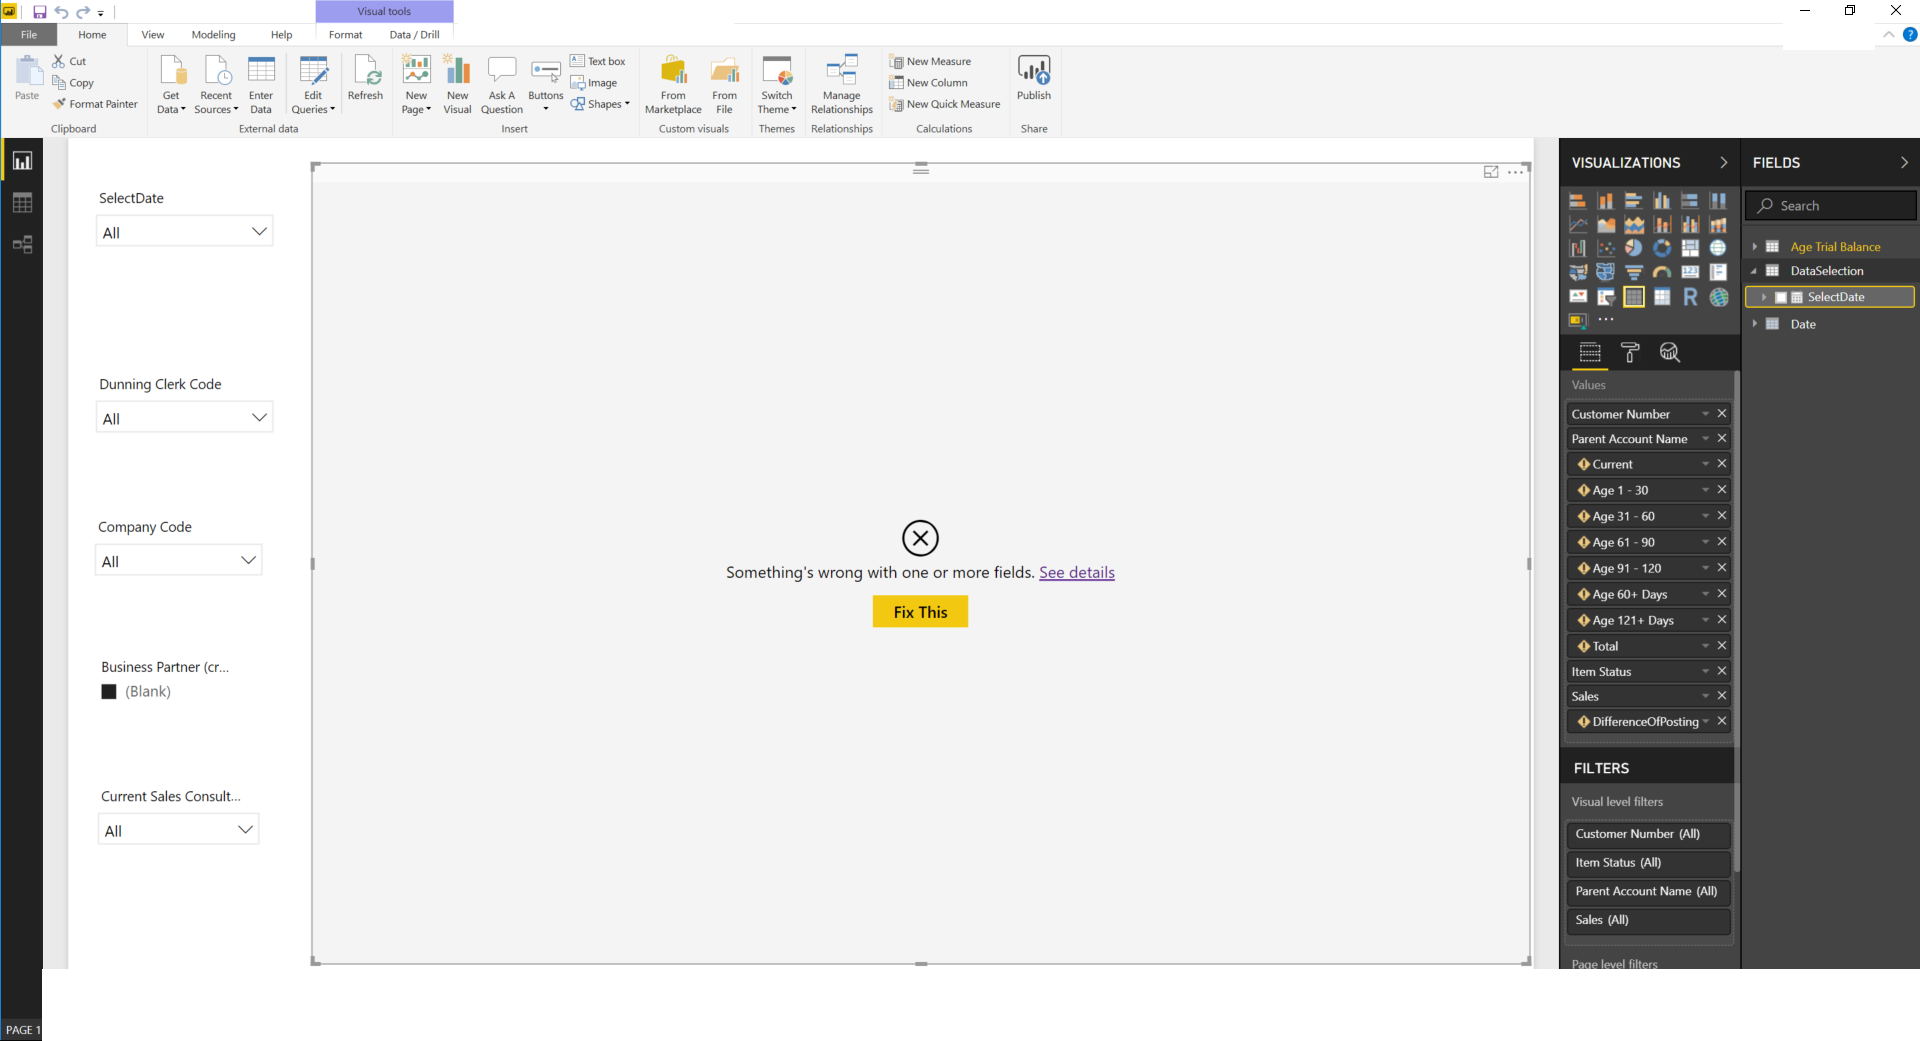Remove the DifferenceOfPosting field
Screen dimensions: 1920x1041
click(1722, 721)
